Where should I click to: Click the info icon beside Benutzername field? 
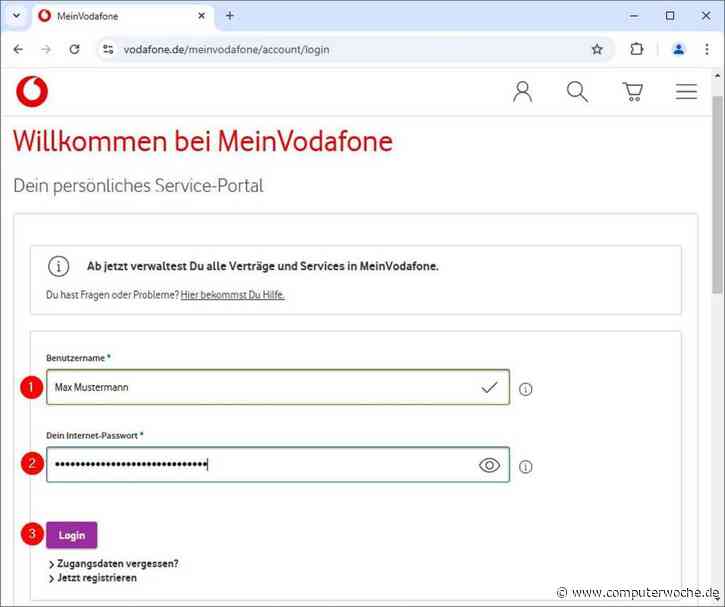click(x=525, y=389)
